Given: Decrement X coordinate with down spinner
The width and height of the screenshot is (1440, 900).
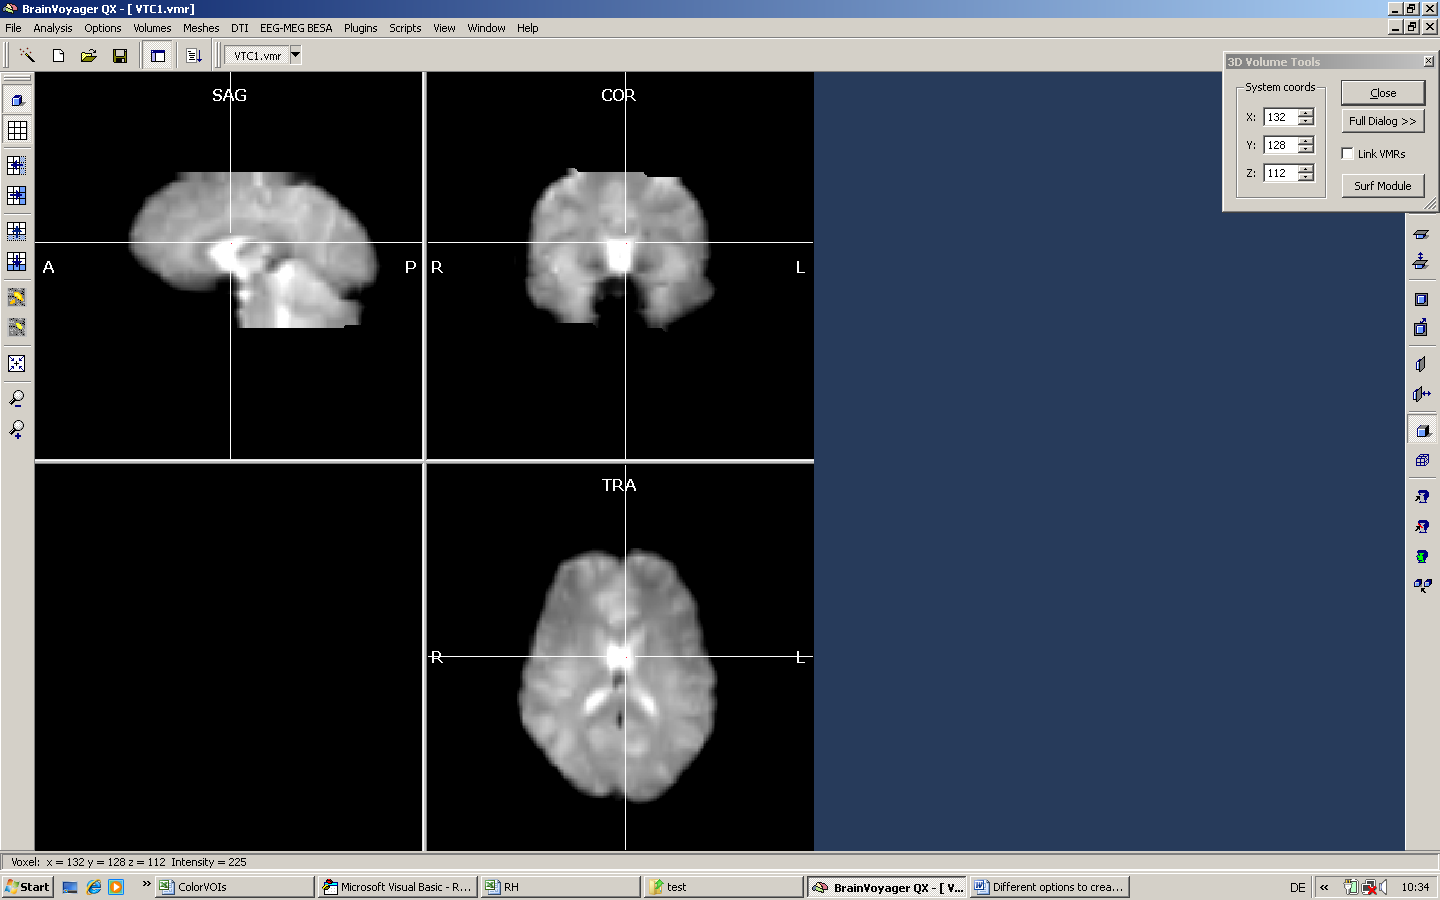Looking at the screenshot, I should (1306, 121).
